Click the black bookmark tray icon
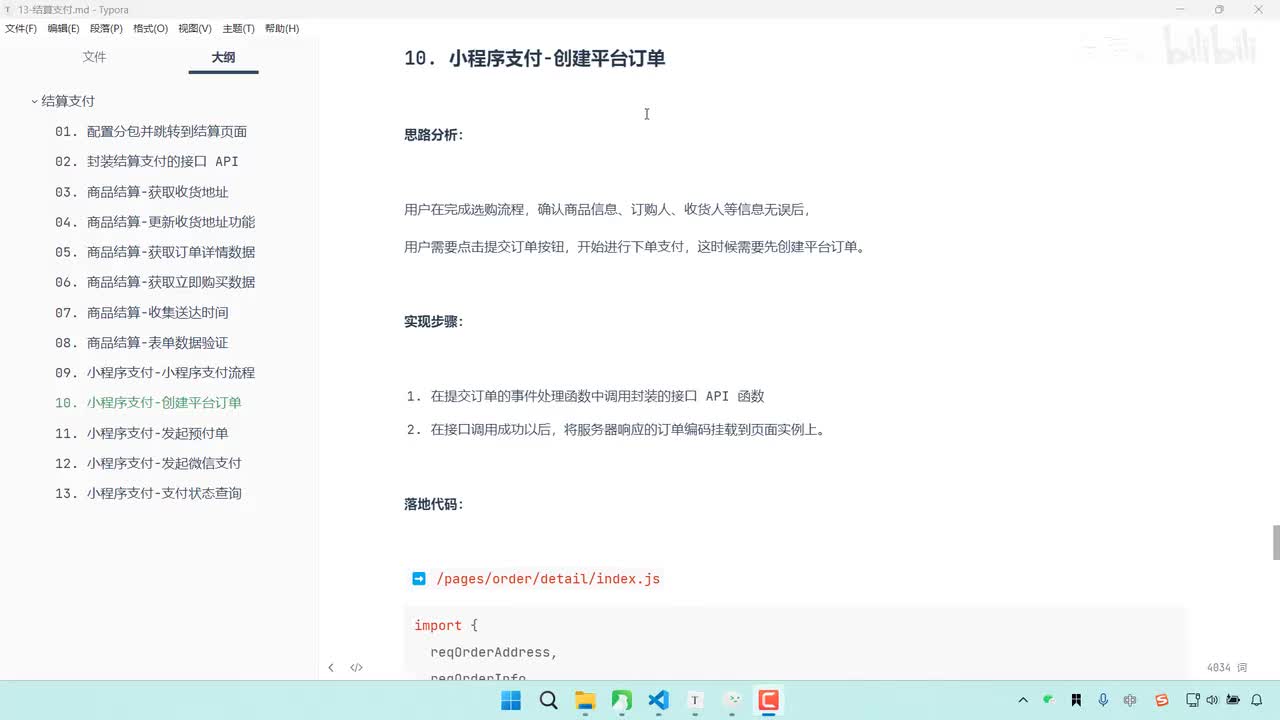Screen dimensions: 1280x720 (x=1076, y=700)
